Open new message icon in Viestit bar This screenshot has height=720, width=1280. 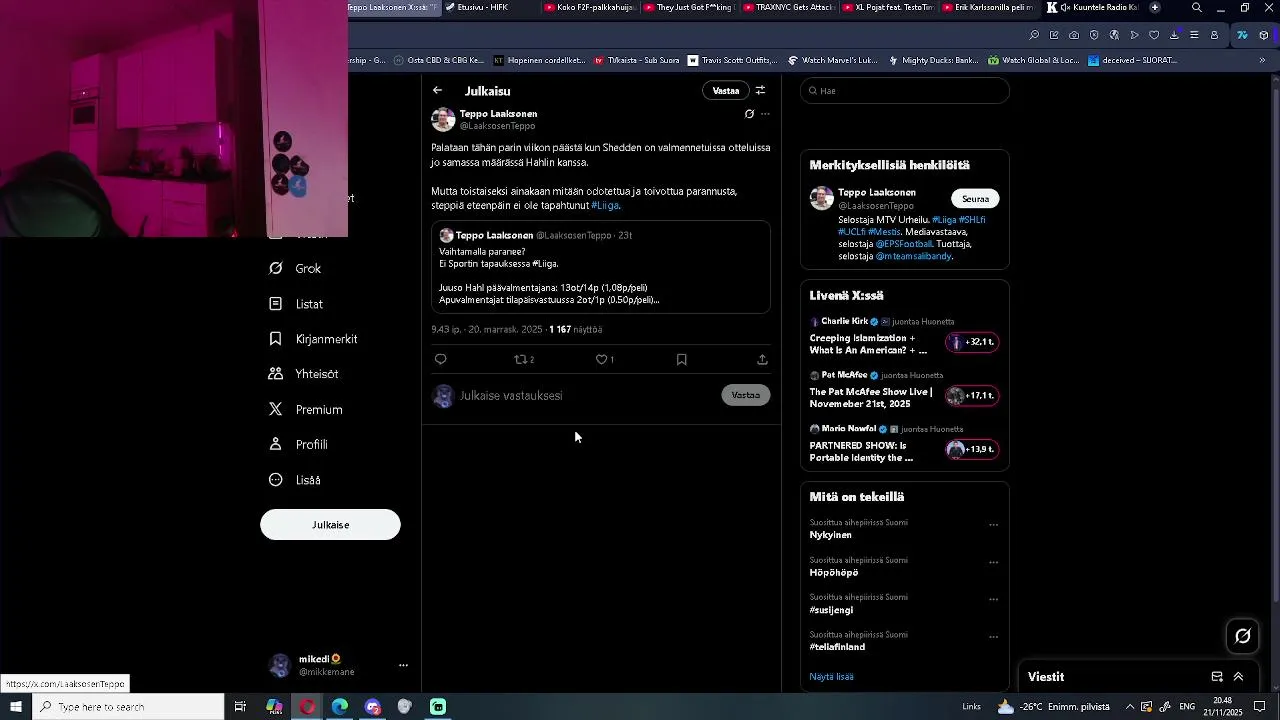point(1217,677)
